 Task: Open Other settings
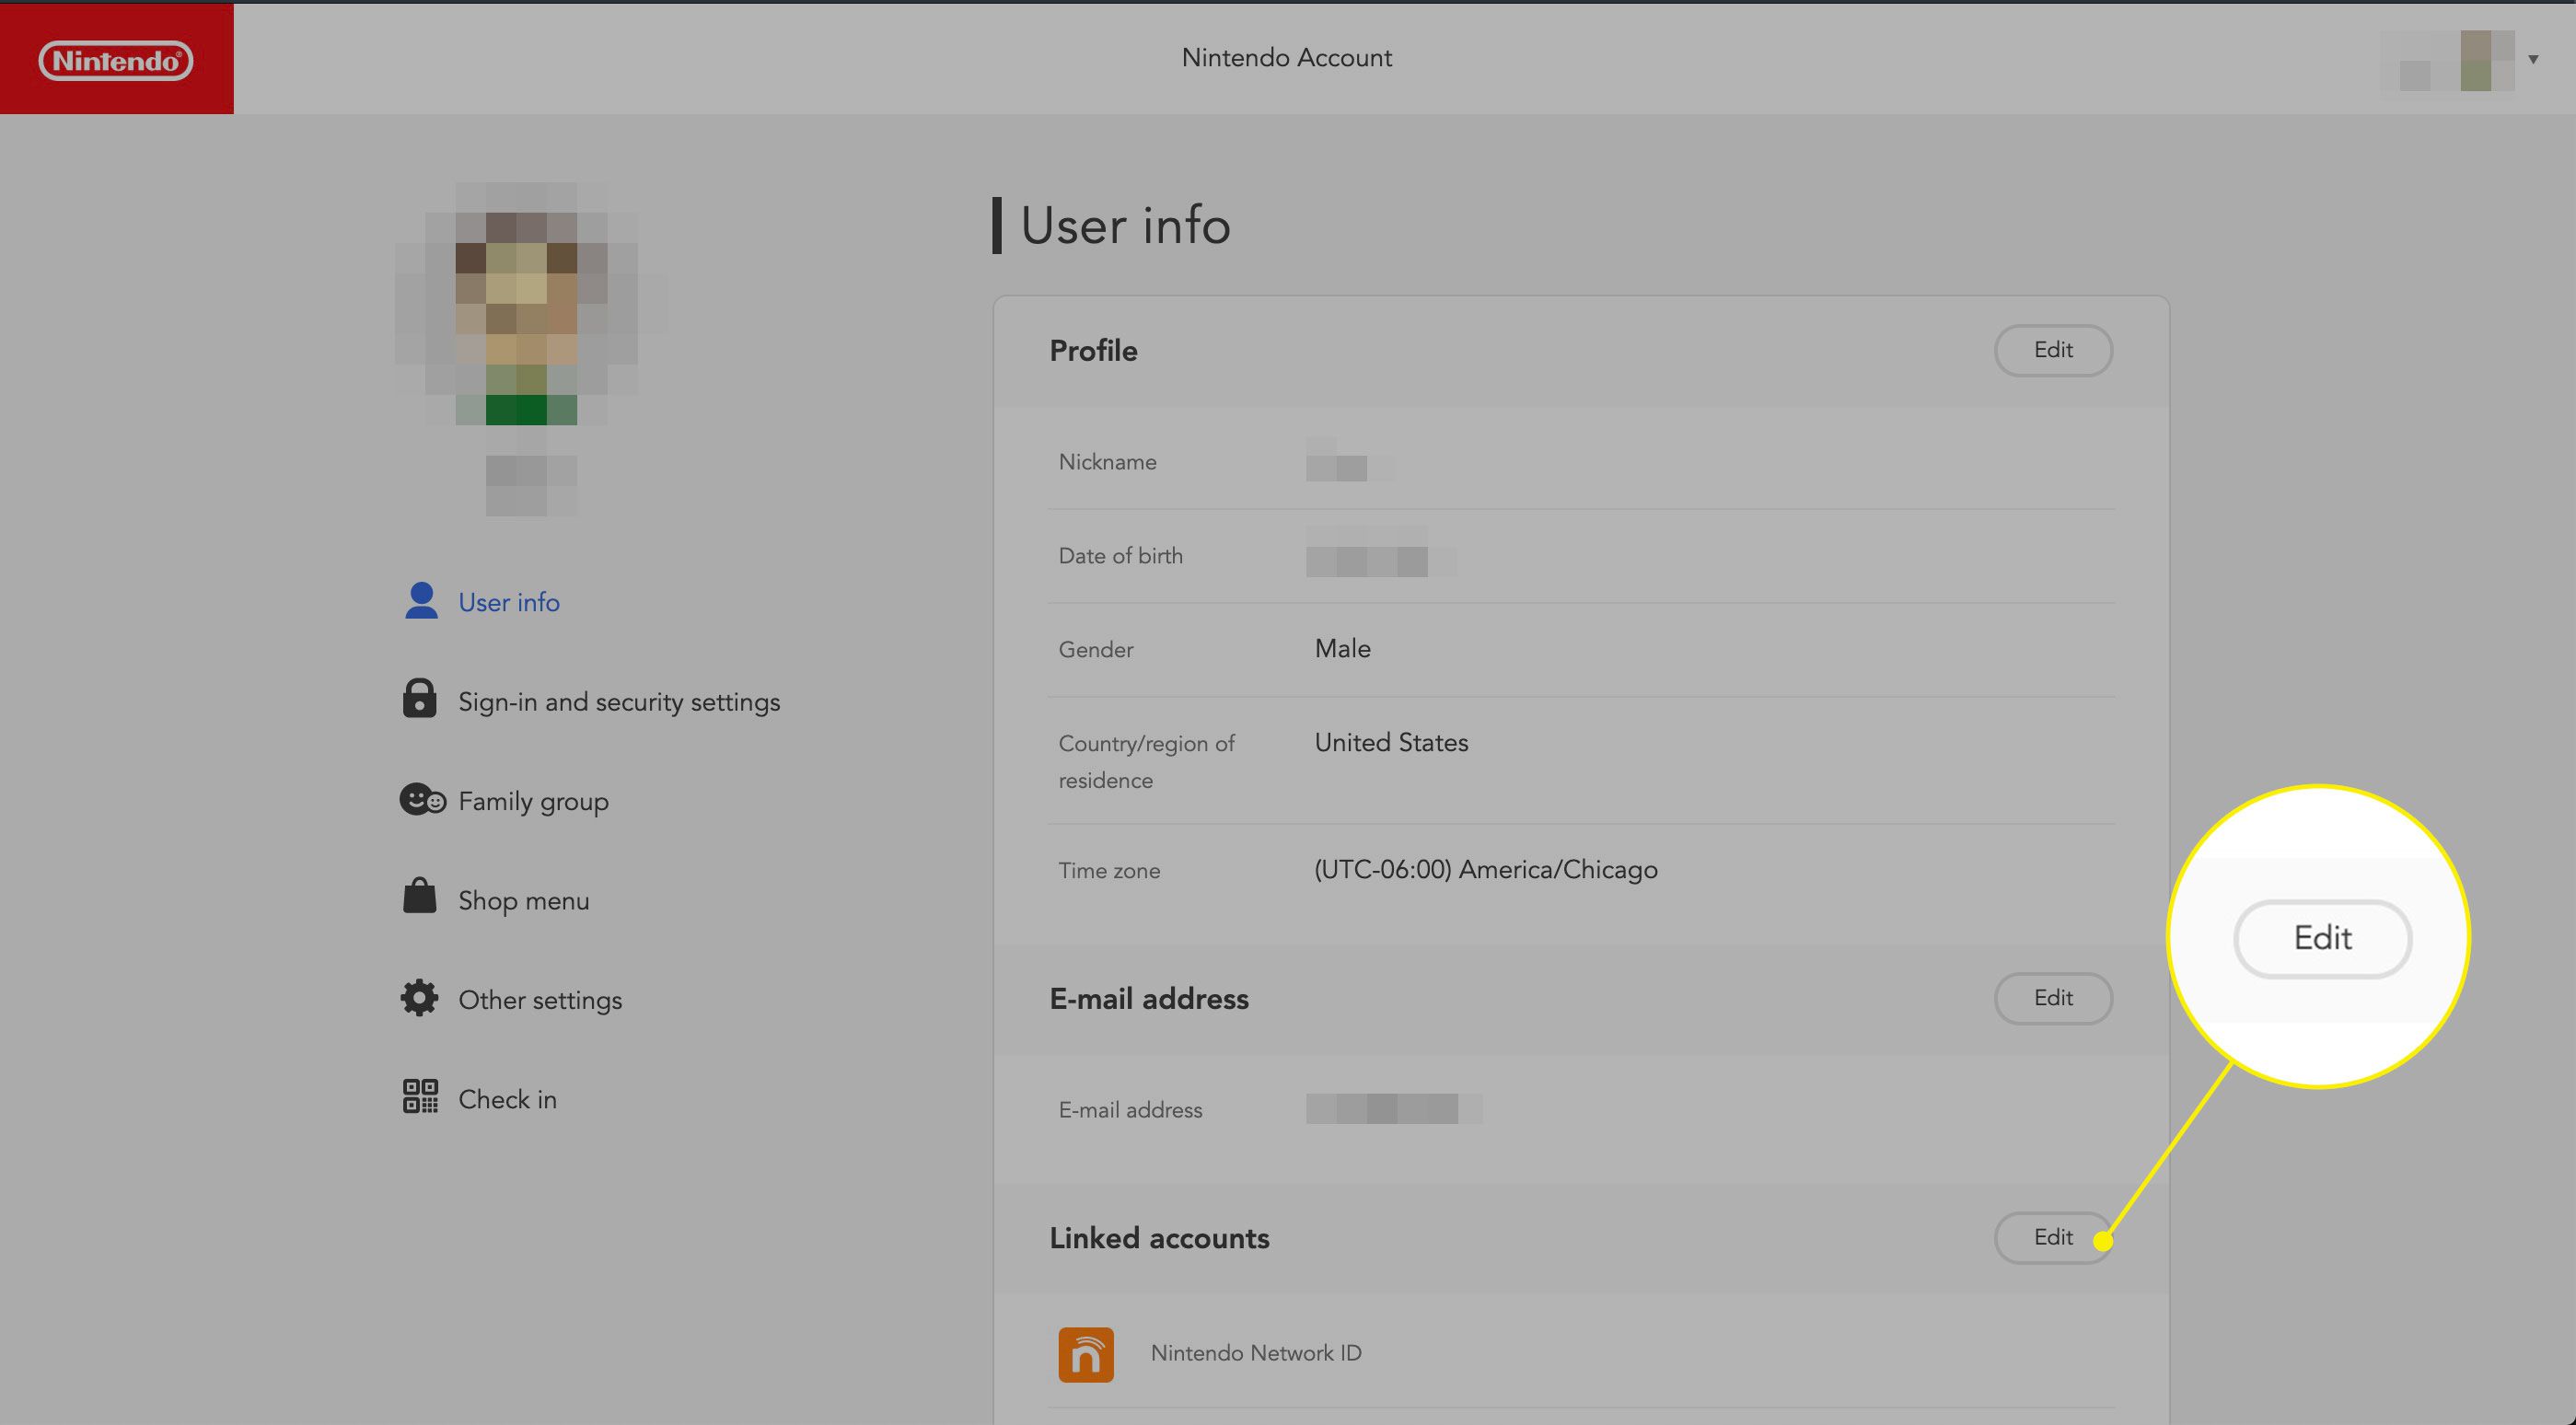coord(540,1000)
